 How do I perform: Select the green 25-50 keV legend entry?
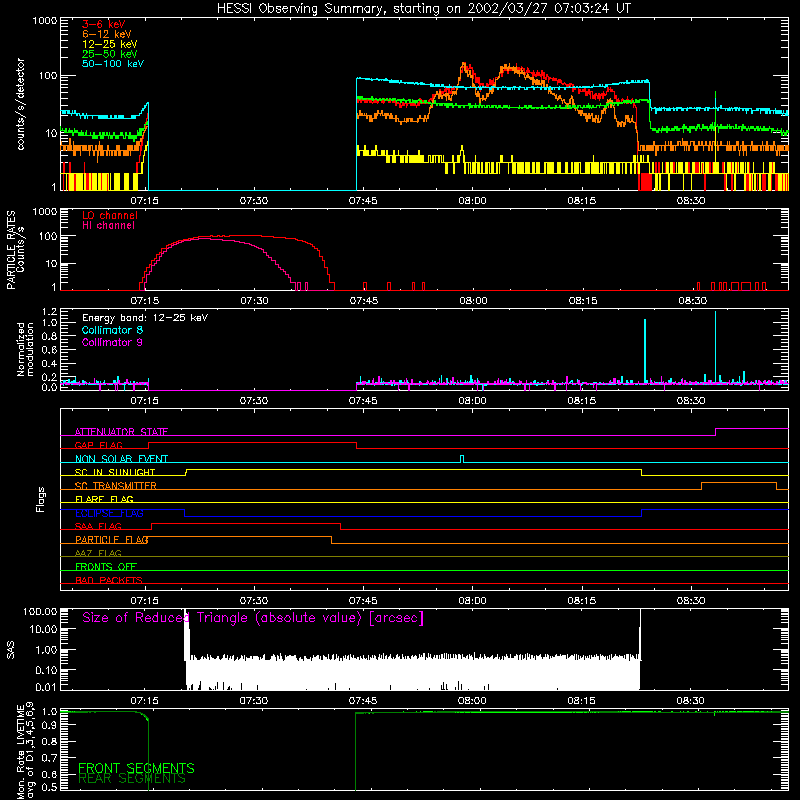109,54
